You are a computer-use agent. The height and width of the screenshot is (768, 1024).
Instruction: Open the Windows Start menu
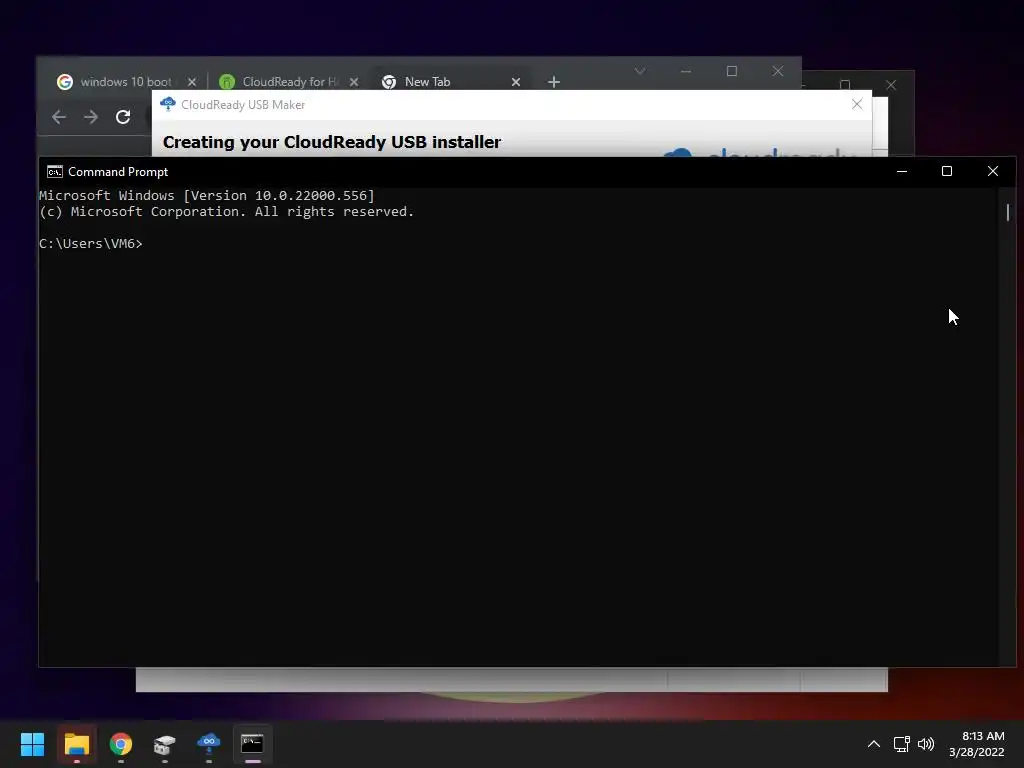point(32,744)
